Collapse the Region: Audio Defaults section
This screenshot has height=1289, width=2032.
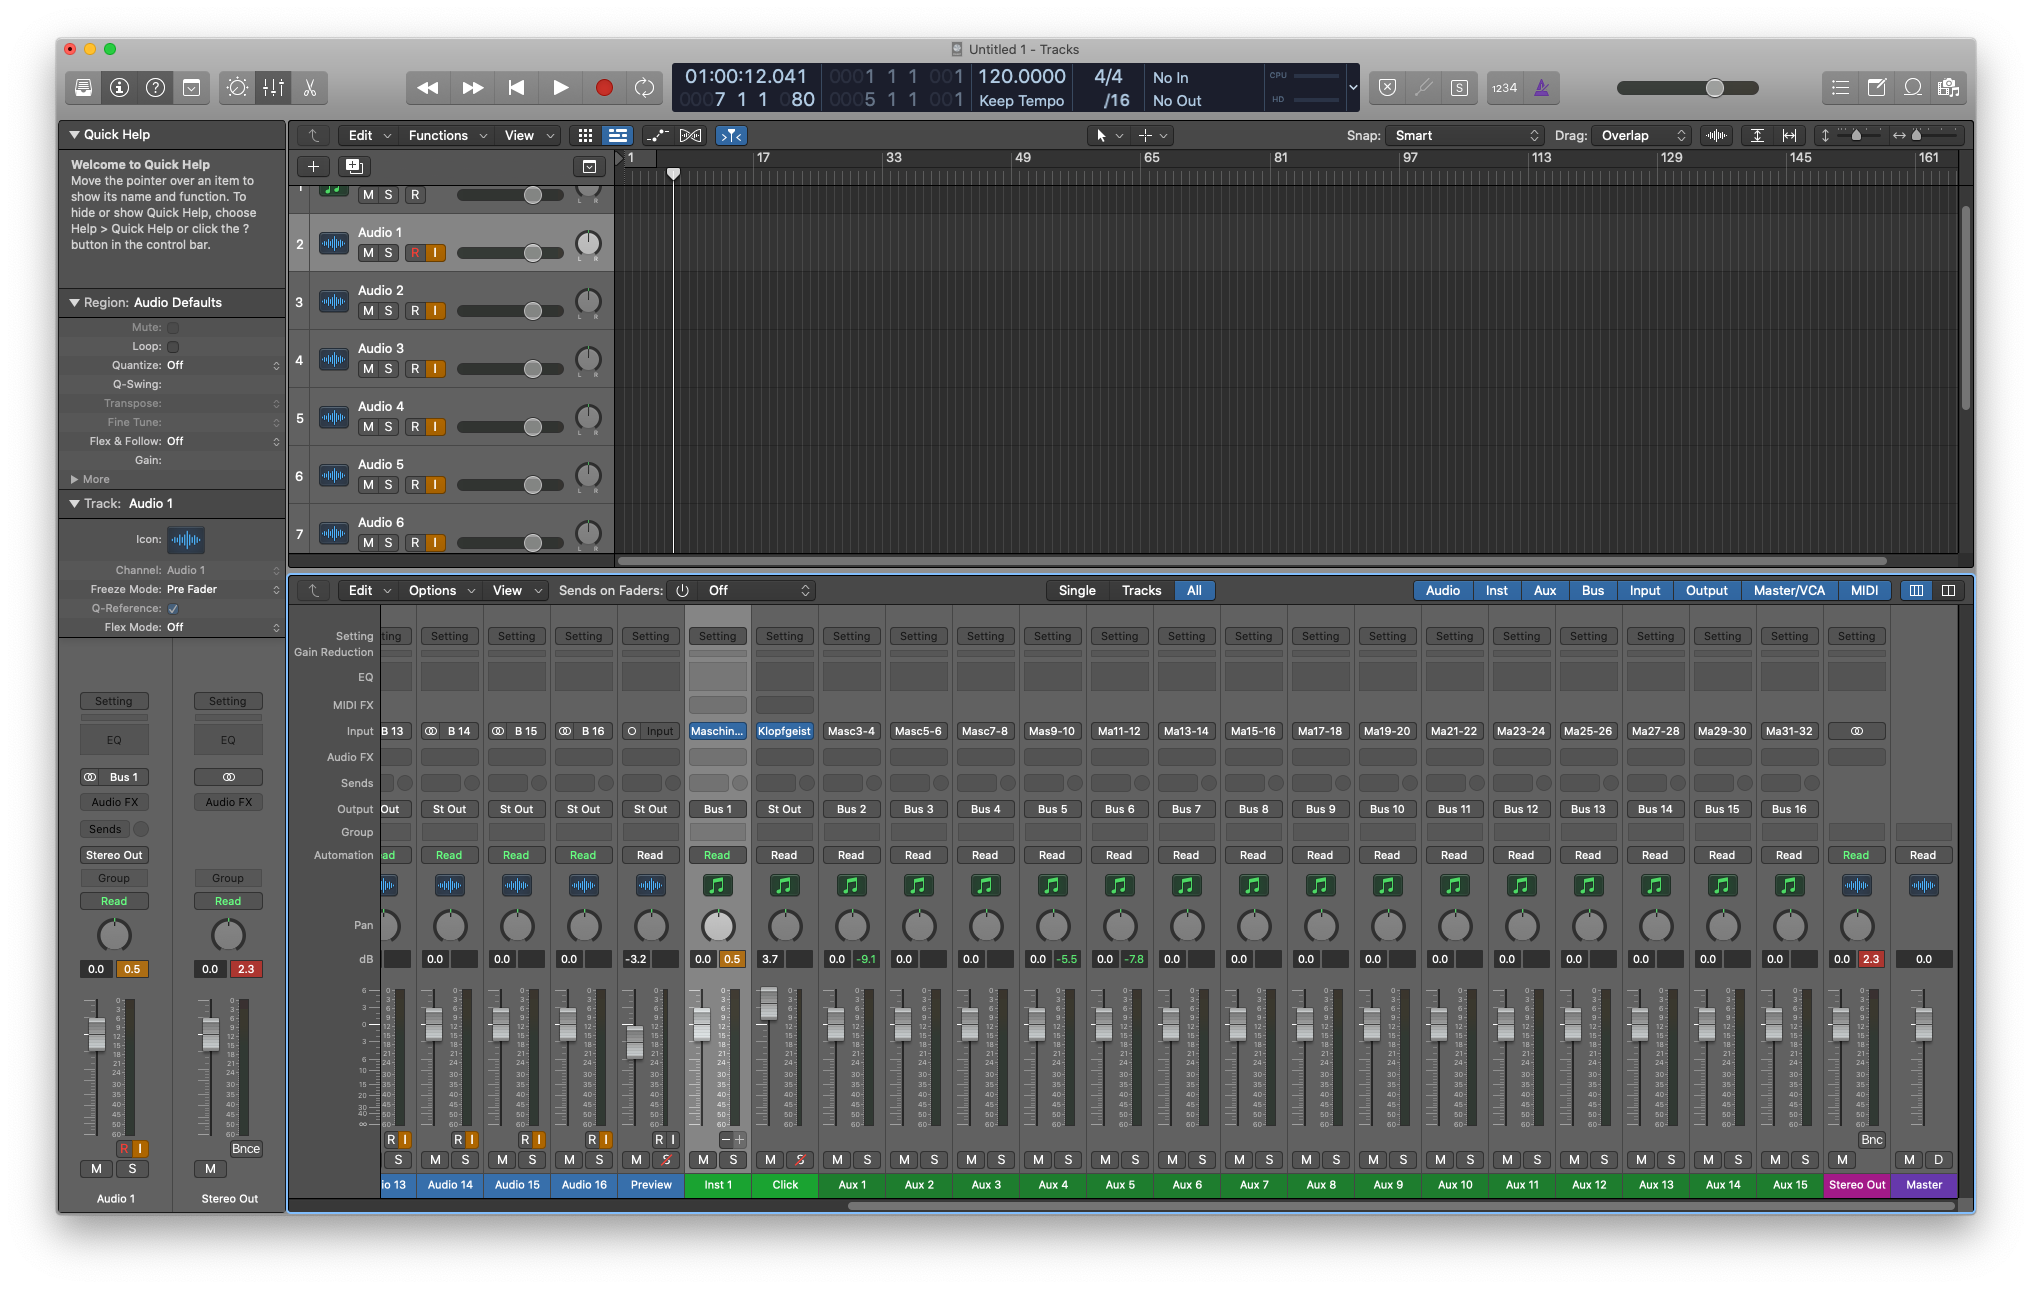tap(74, 302)
